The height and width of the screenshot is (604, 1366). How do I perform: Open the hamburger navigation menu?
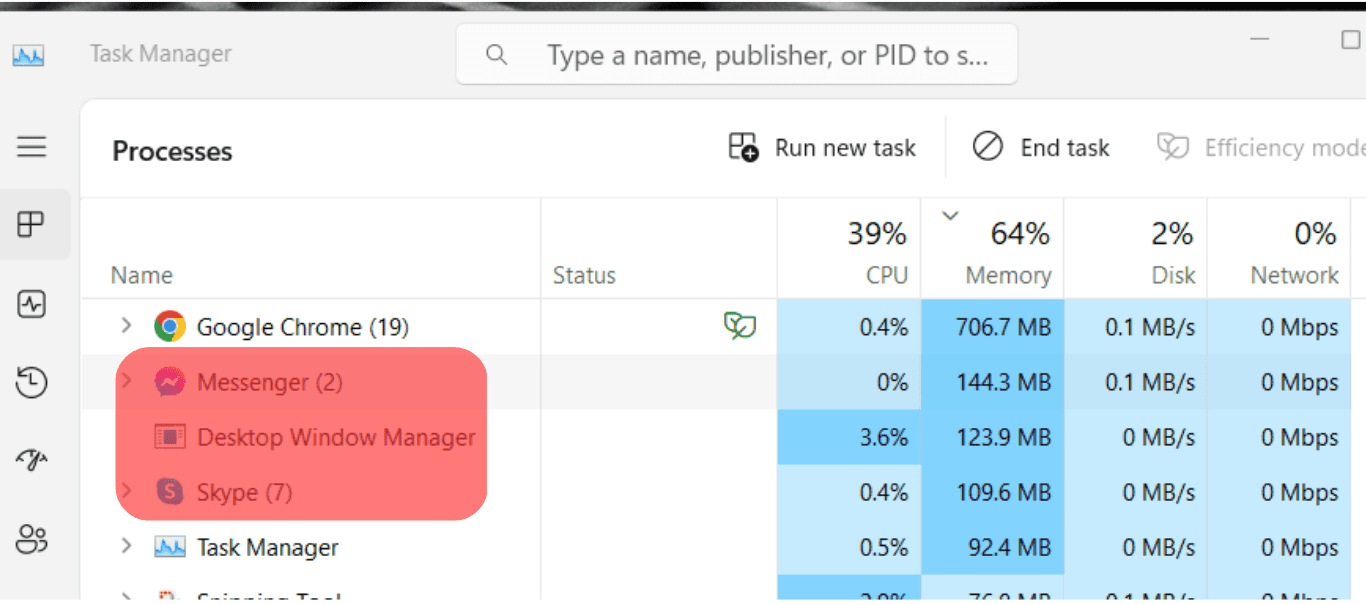click(x=32, y=148)
